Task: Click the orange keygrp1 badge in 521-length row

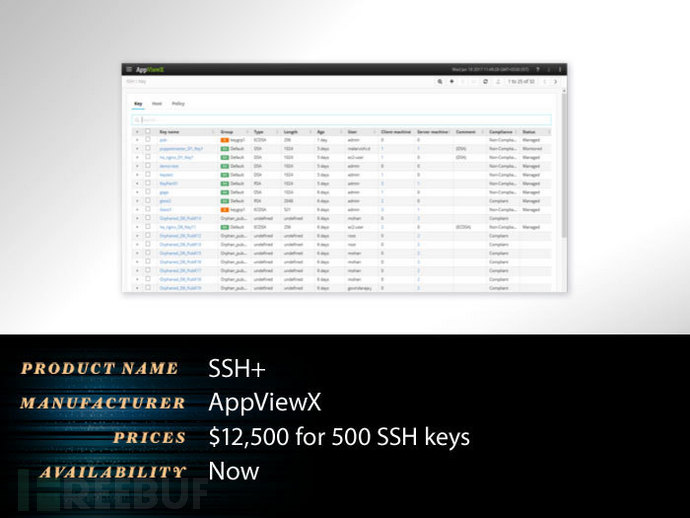Action: (224, 210)
